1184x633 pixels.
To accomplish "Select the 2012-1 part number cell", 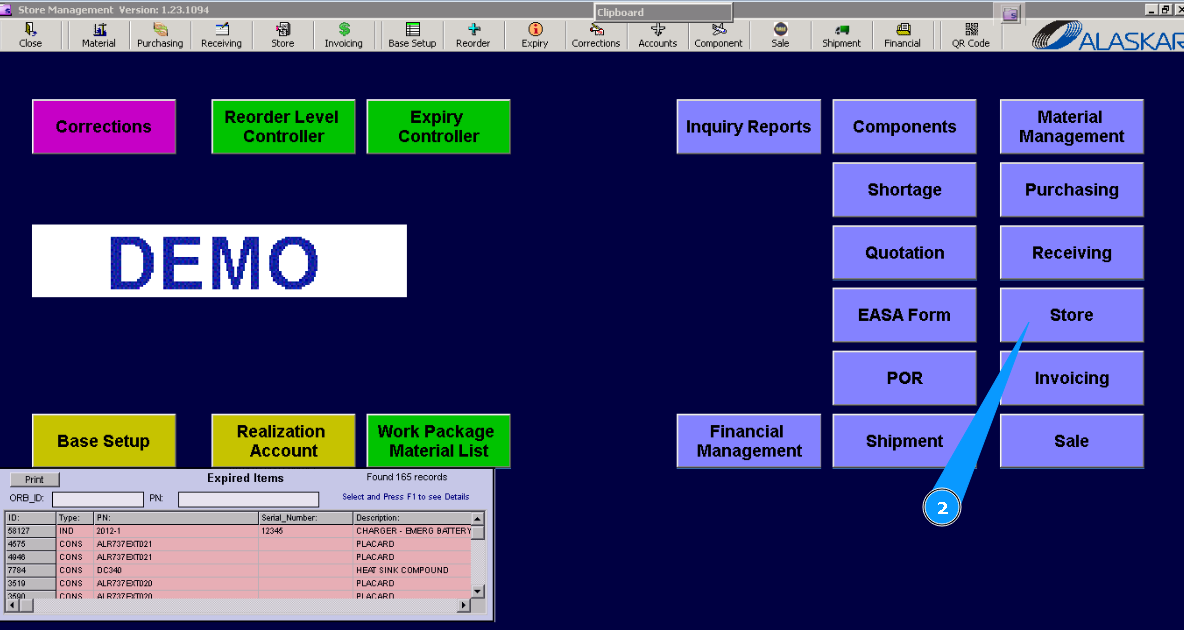I will pos(177,531).
